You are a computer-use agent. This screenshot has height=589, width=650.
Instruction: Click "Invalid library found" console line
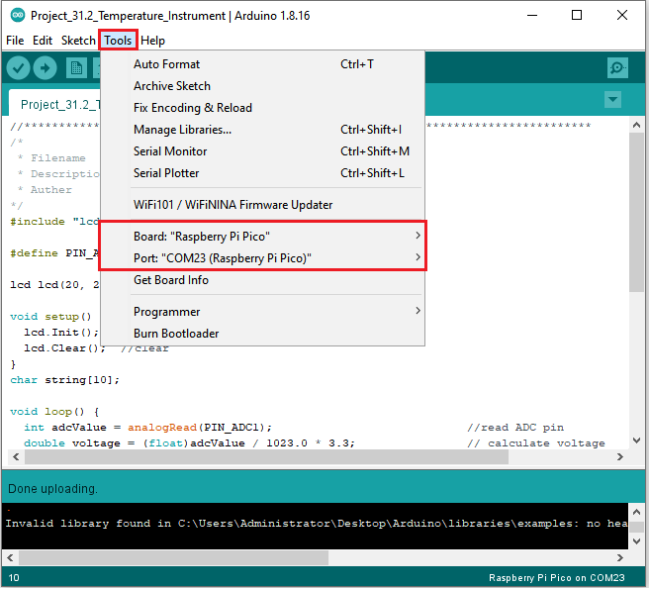[316, 524]
